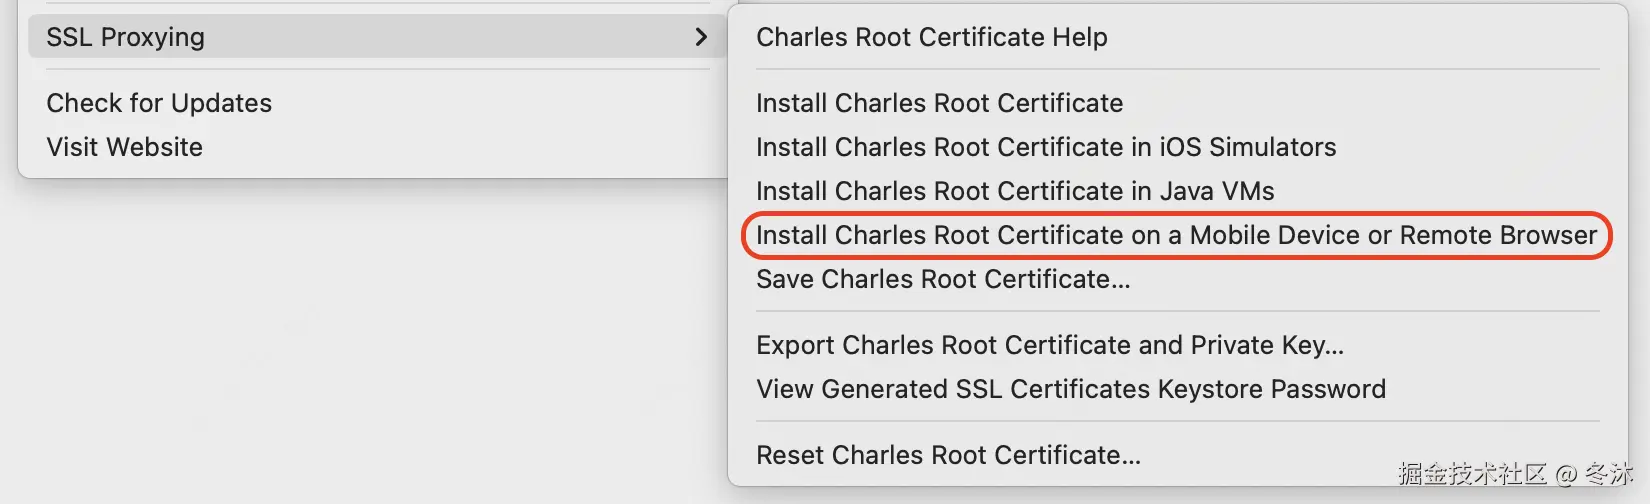This screenshot has width=1650, height=504.
Task: Select plain Install Charles Root Certificate item
Action: coord(940,103)
